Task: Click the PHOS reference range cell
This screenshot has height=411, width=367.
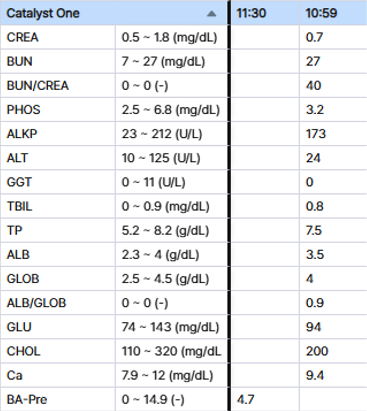Action: click(171, 110)
